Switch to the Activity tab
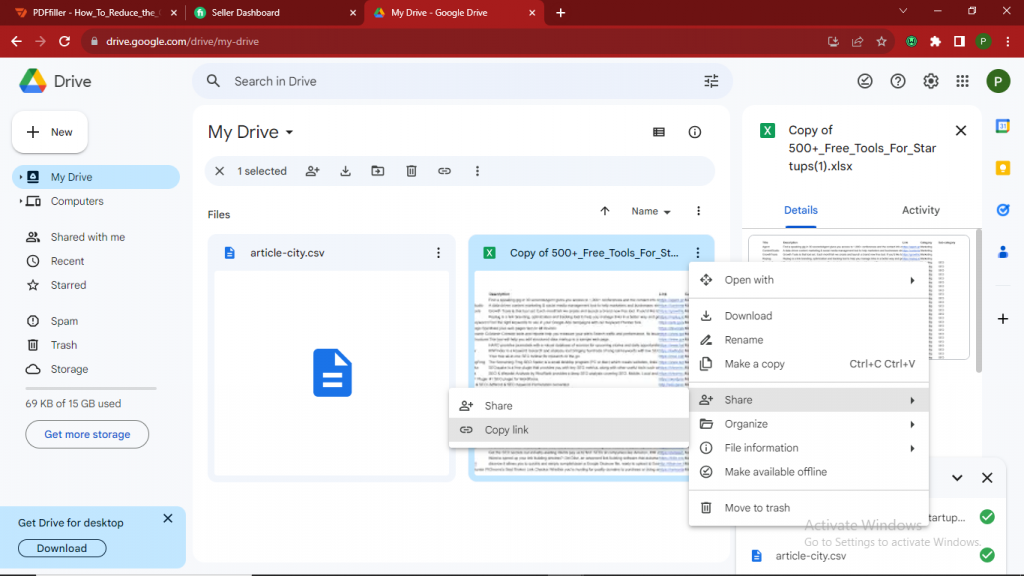1024x576 pixels. pyautogui.click(x=920, y=210)
